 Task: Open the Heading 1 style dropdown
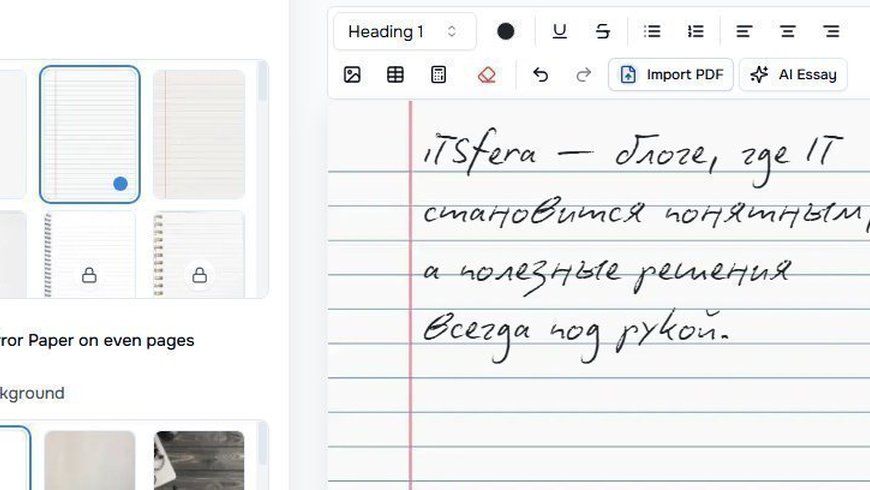point(404,32)
